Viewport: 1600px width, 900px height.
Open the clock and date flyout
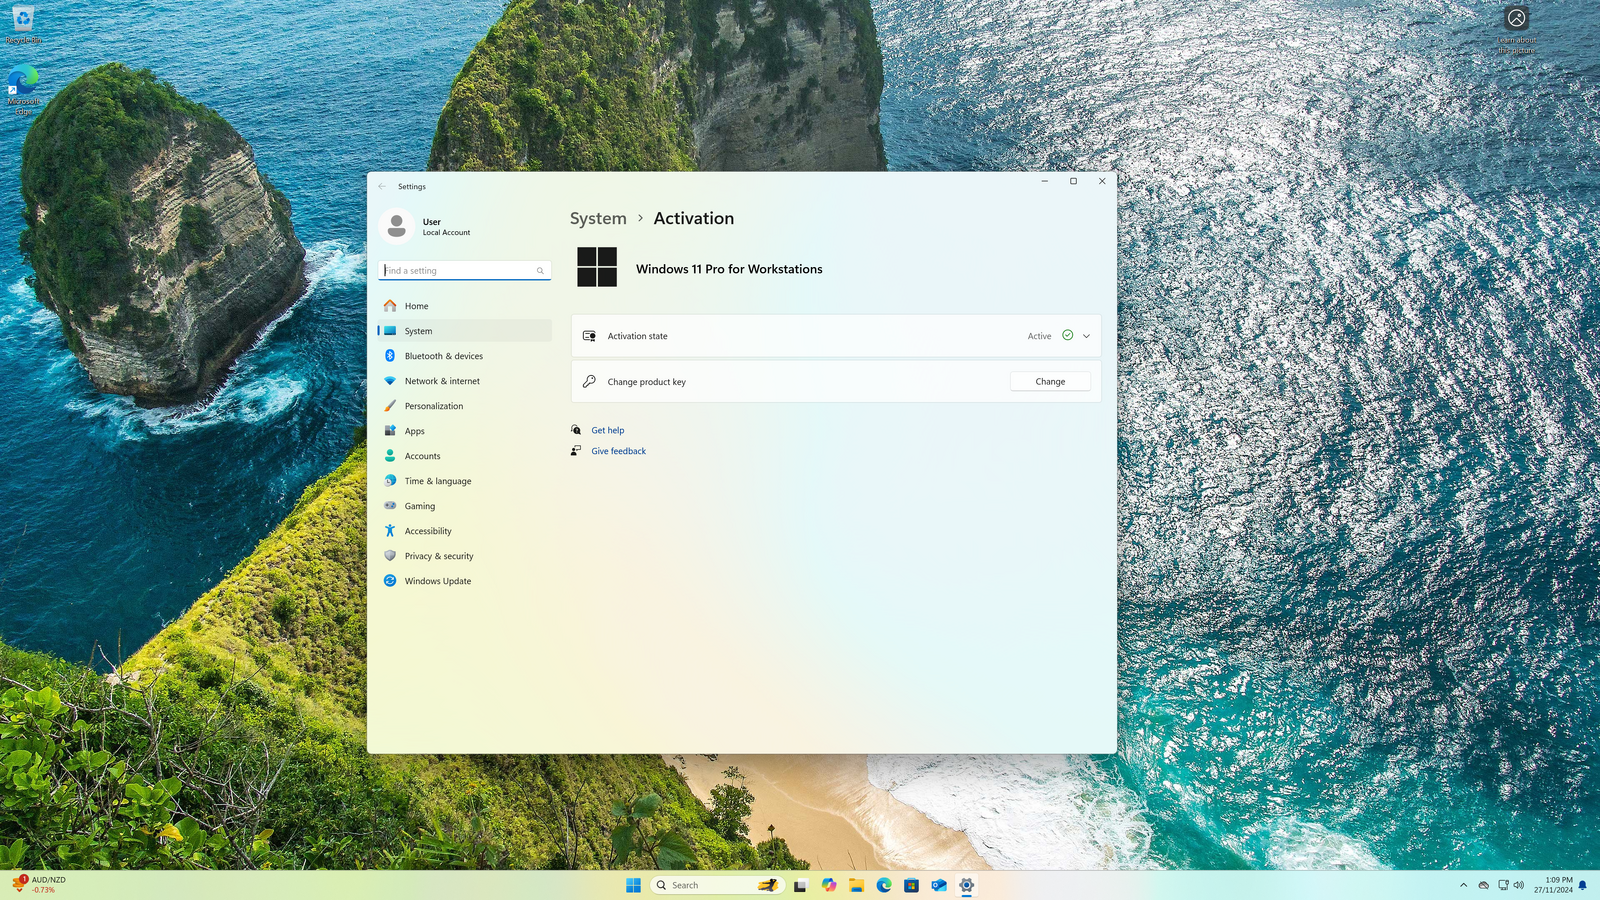coord(1553,885)
